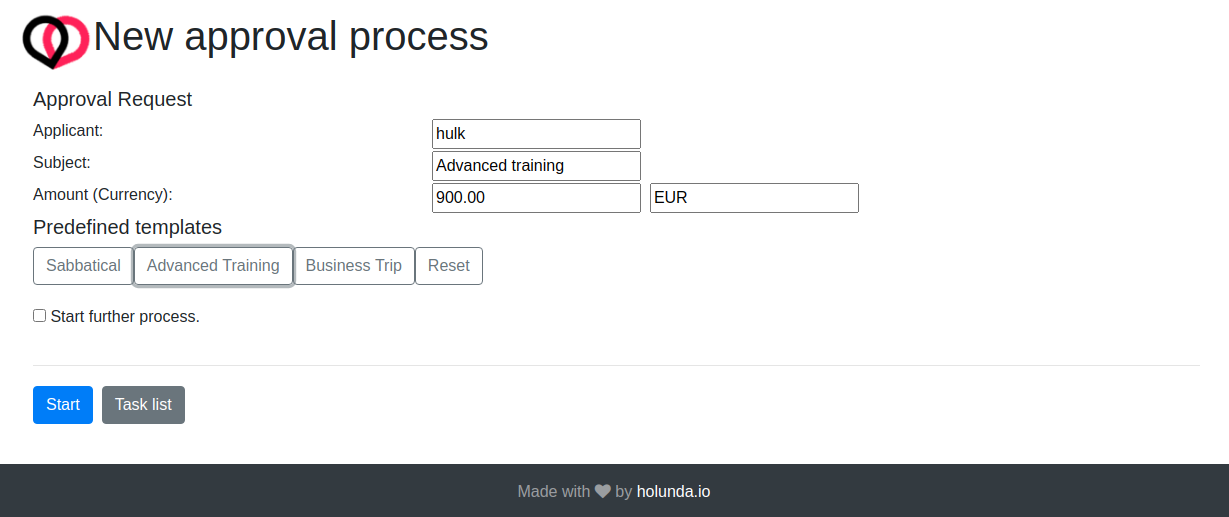Click into the Subject text field
The width and height of the screenshot is (1229, 517).
[x=536, y=166]
